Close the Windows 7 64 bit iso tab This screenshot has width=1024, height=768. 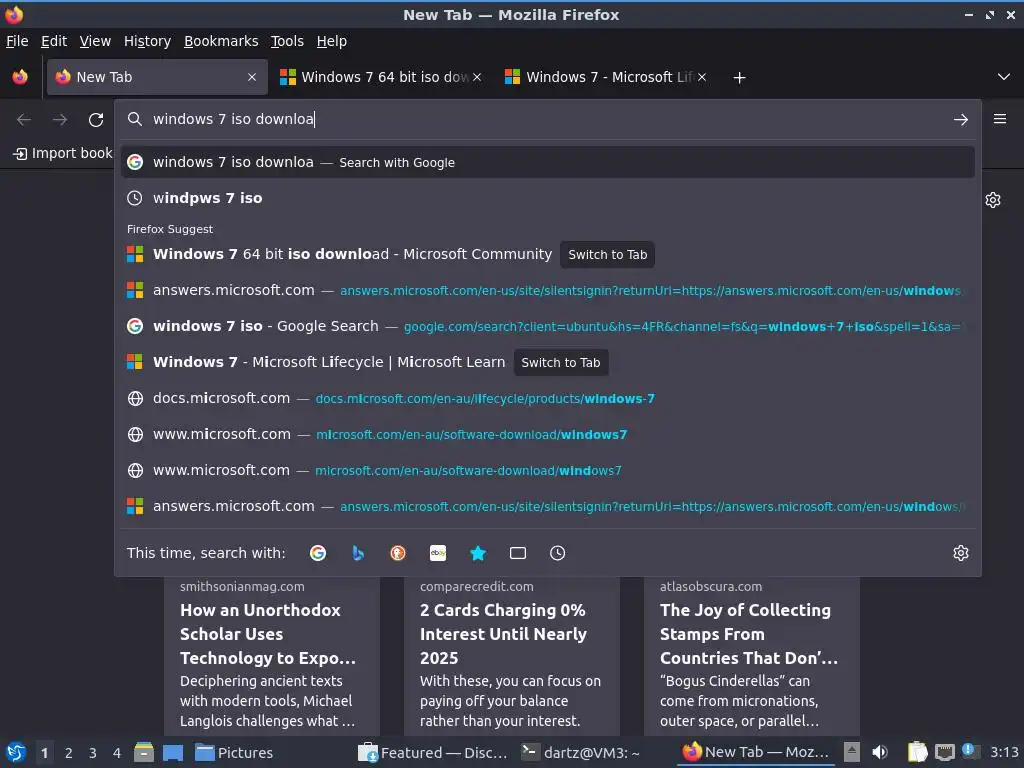(x=477, y=77)
